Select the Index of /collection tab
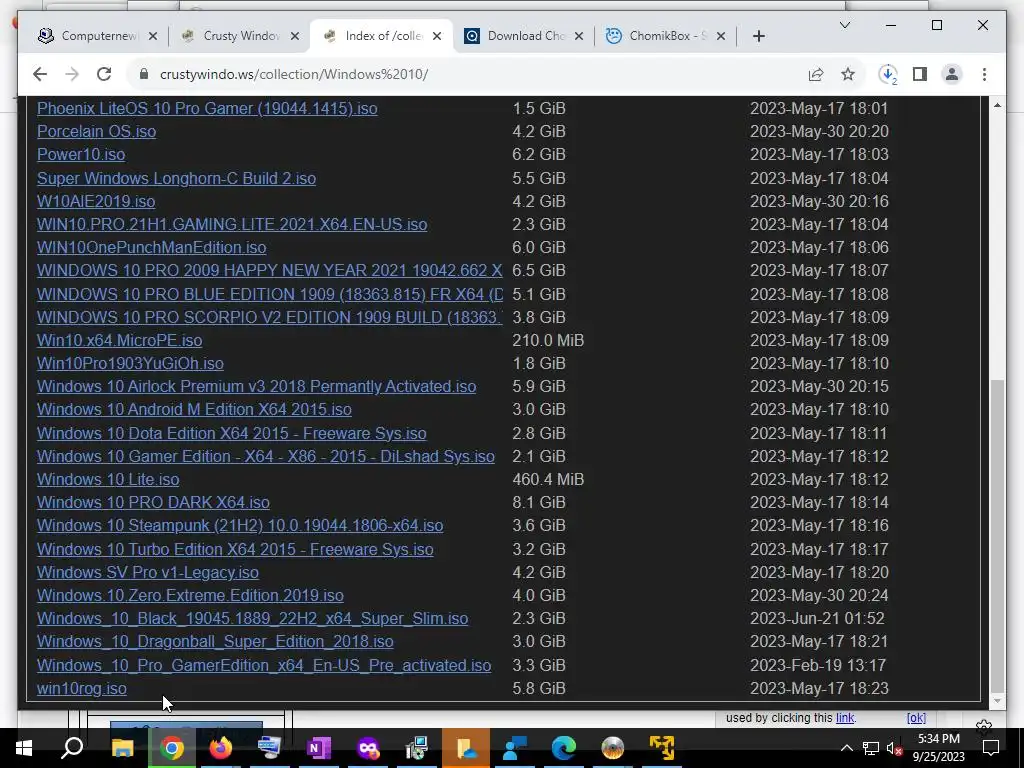Viewport: 1024px width, 768px height. point(384,36)
